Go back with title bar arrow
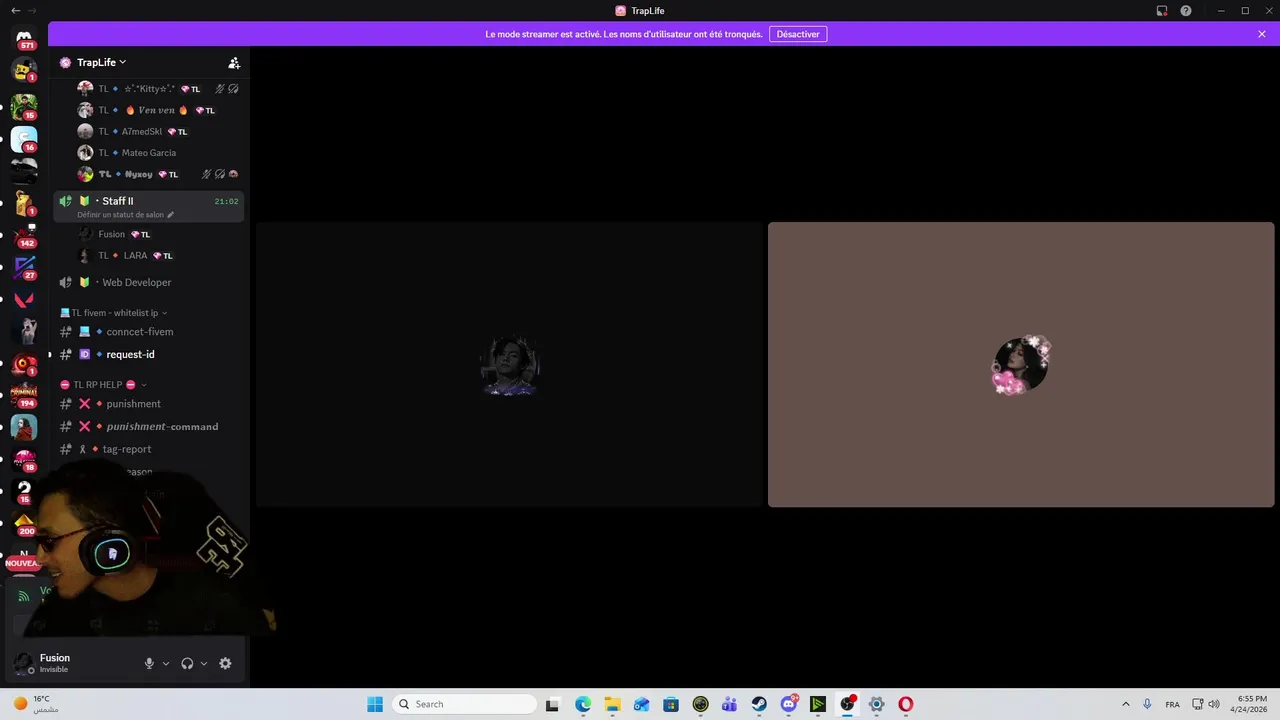This screenshot has width=1280, height=720. coord(14,10)
